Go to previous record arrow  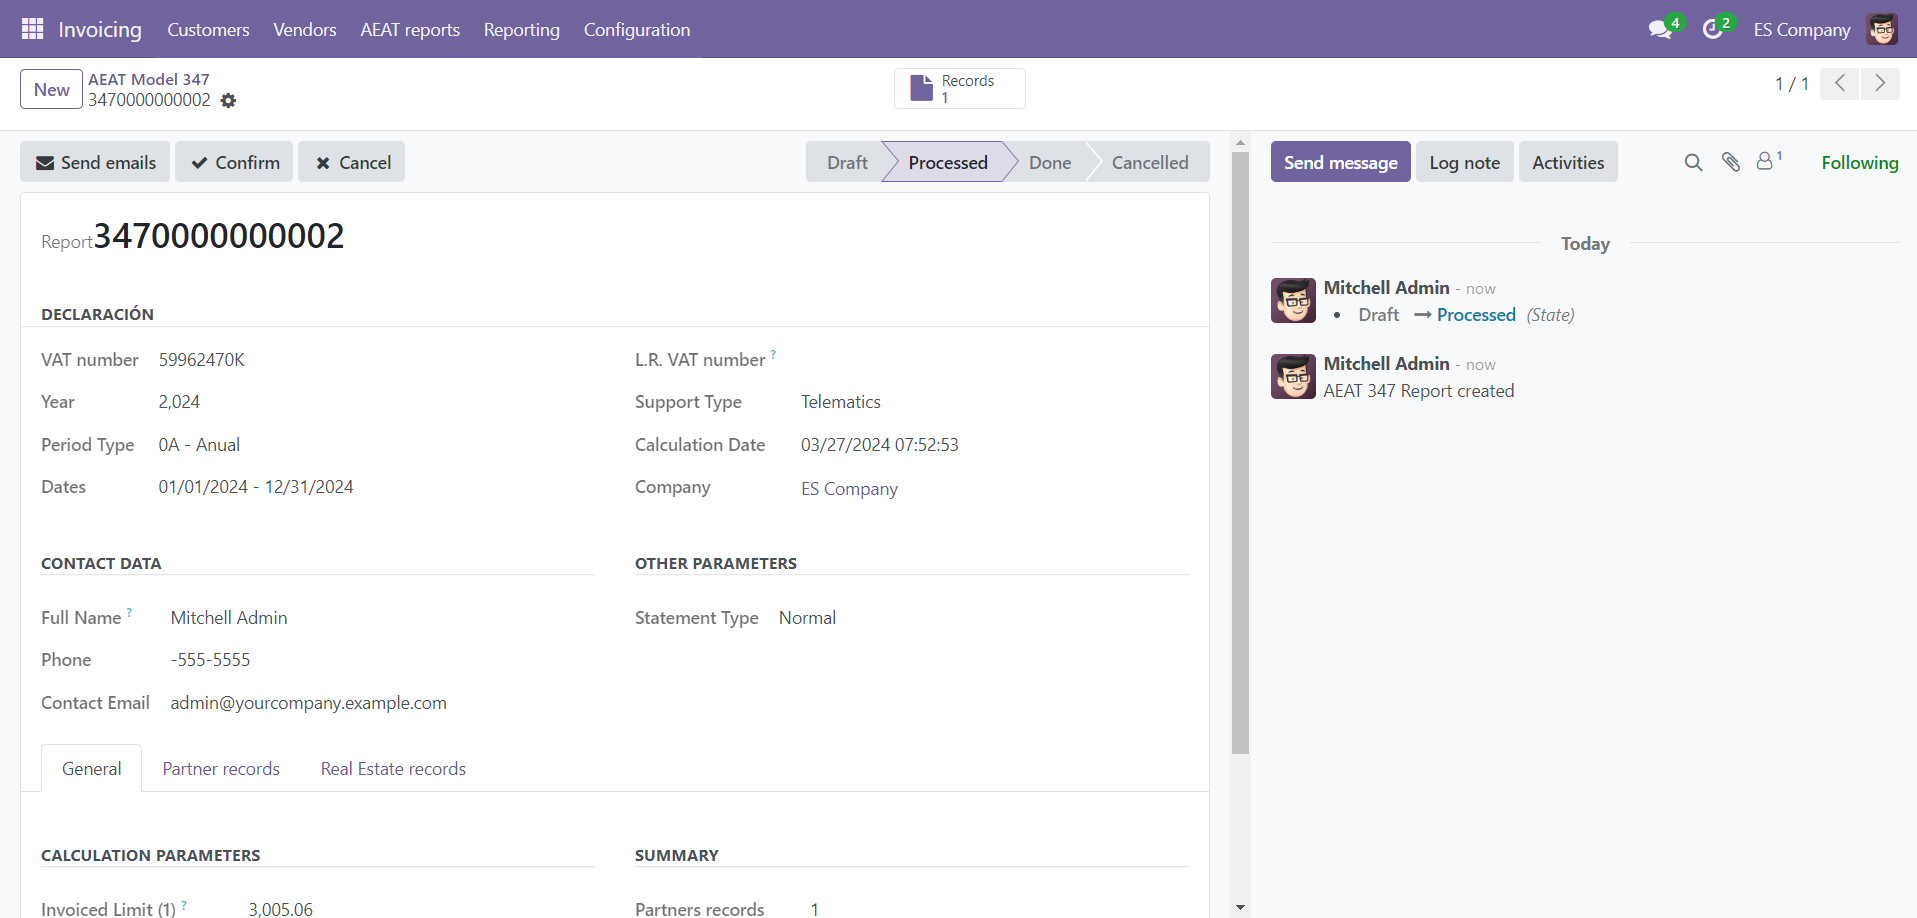1839,83
